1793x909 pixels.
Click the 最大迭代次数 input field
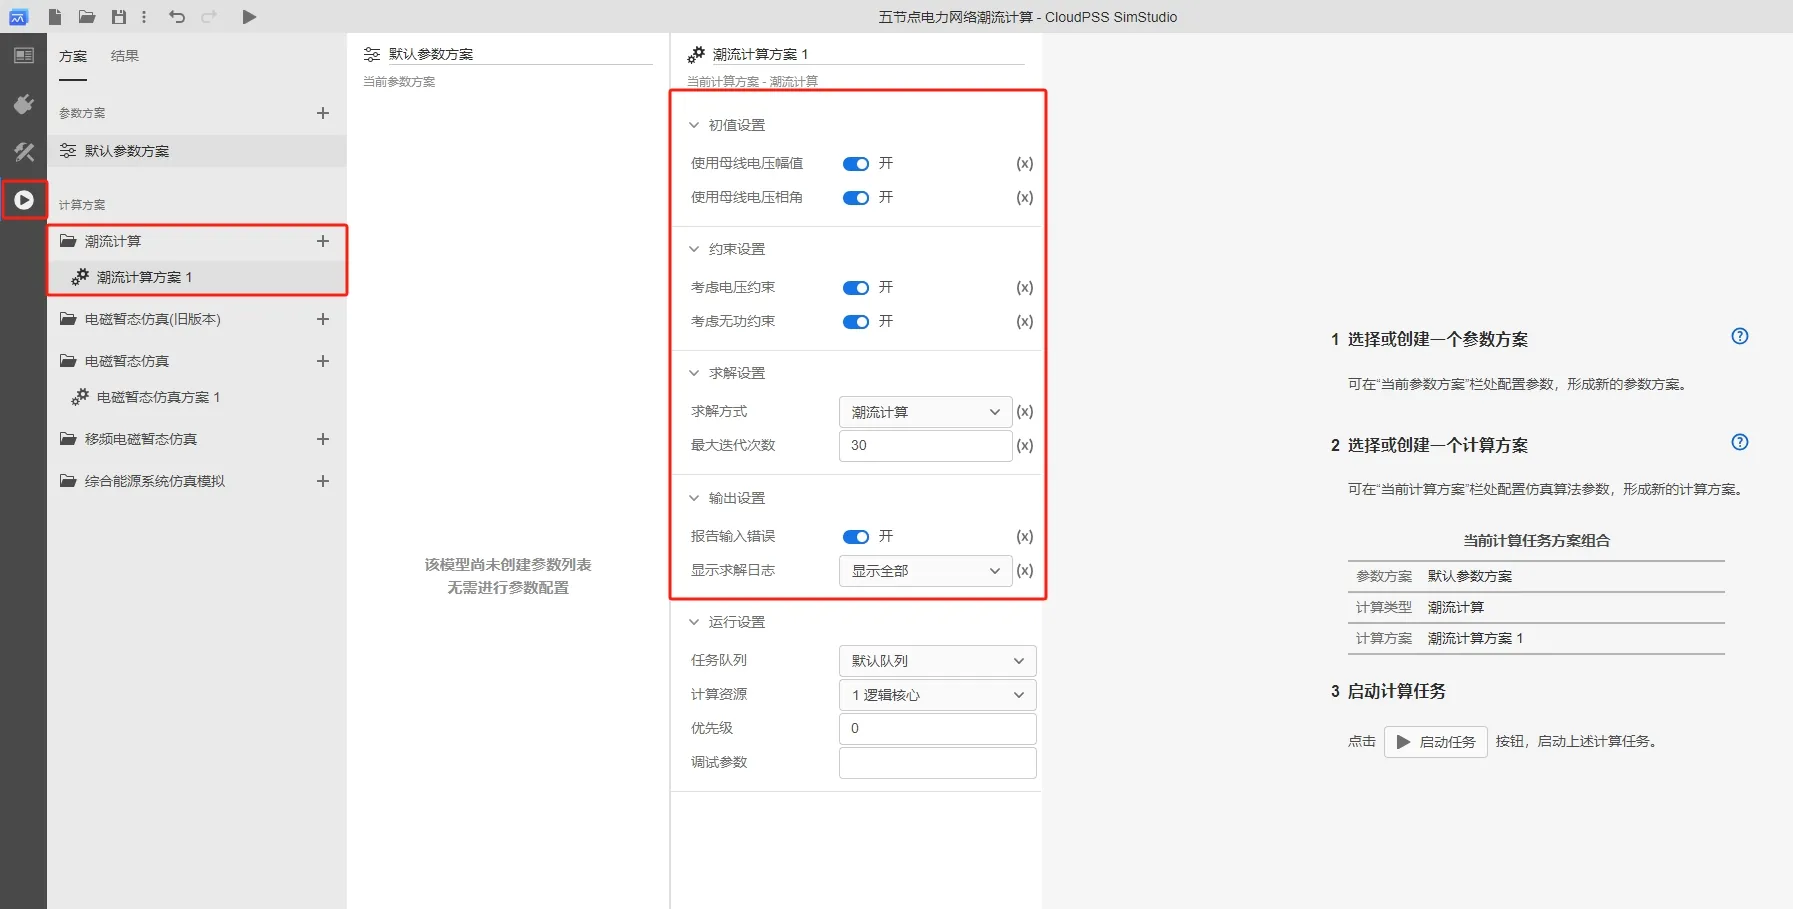(925, 446)
